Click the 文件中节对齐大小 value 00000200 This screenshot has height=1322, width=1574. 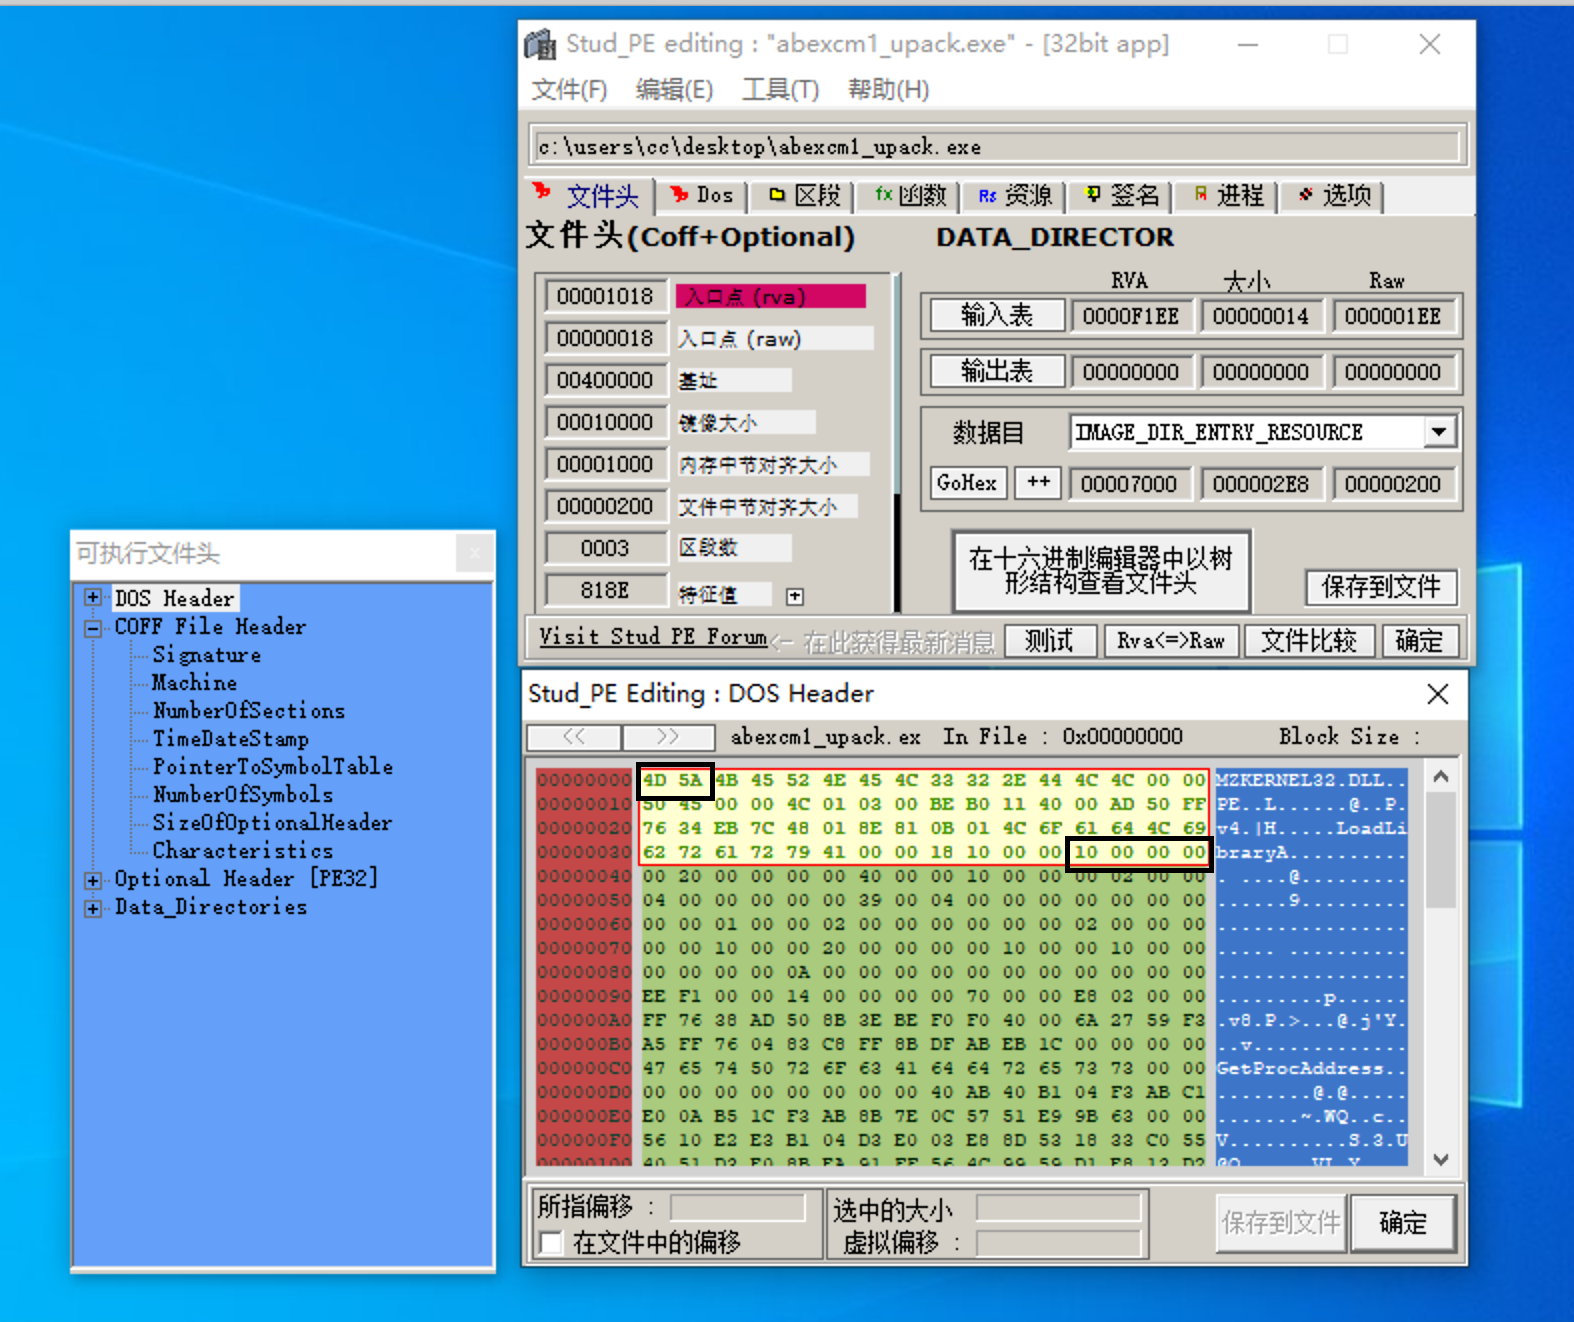[x=605, y=507]
